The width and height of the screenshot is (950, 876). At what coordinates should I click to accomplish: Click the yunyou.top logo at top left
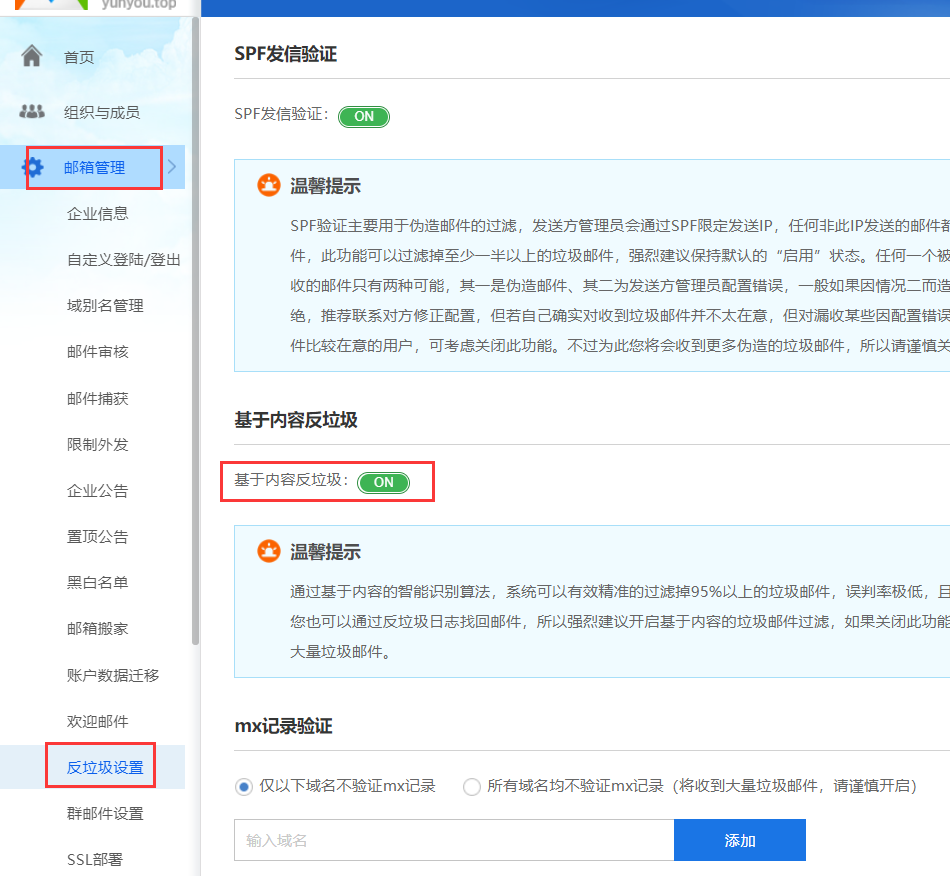[90, 4]
